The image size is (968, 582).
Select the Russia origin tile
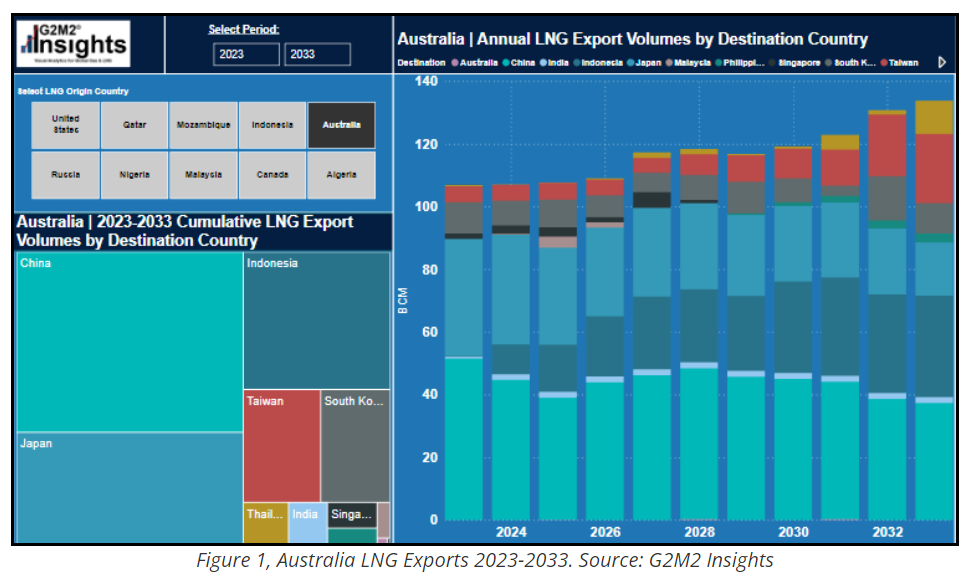tap(65, 175)
